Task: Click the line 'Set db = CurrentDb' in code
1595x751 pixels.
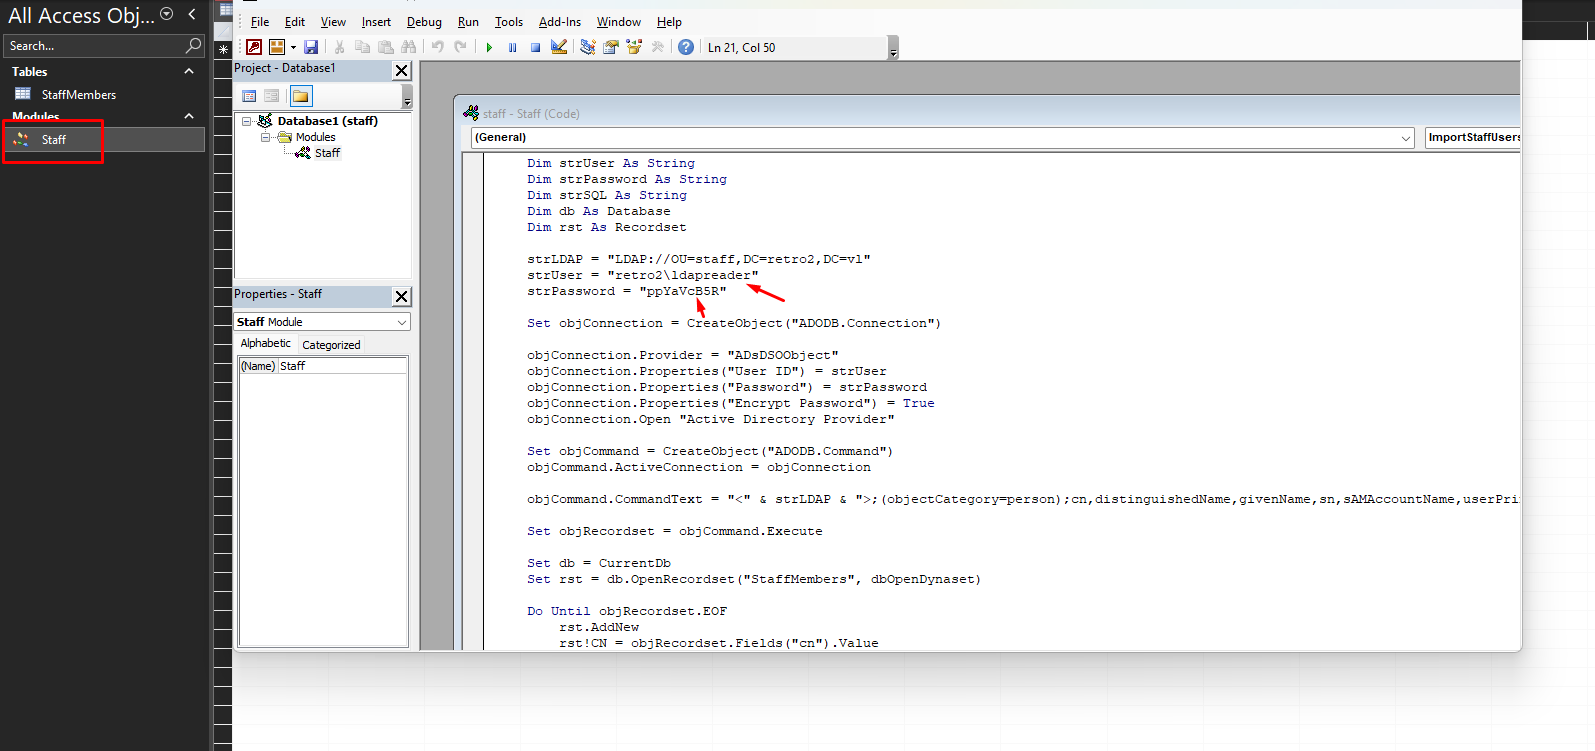Action: coord(598,564)
